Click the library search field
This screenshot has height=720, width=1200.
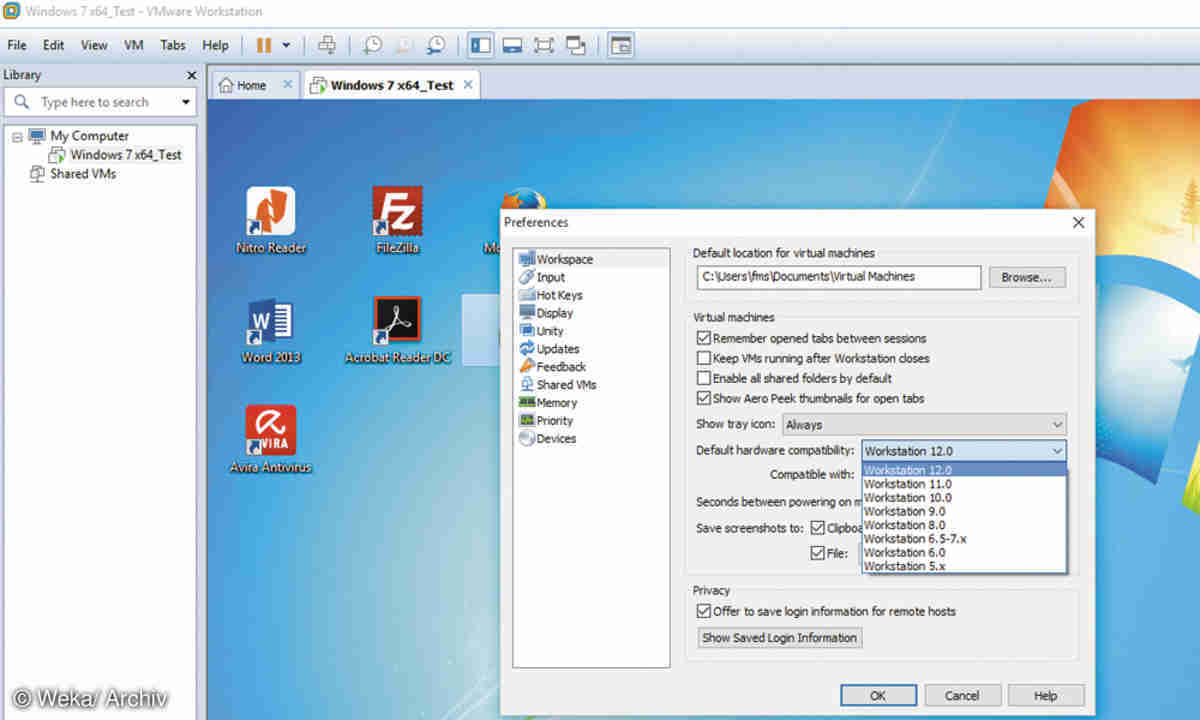coord(100,102)
